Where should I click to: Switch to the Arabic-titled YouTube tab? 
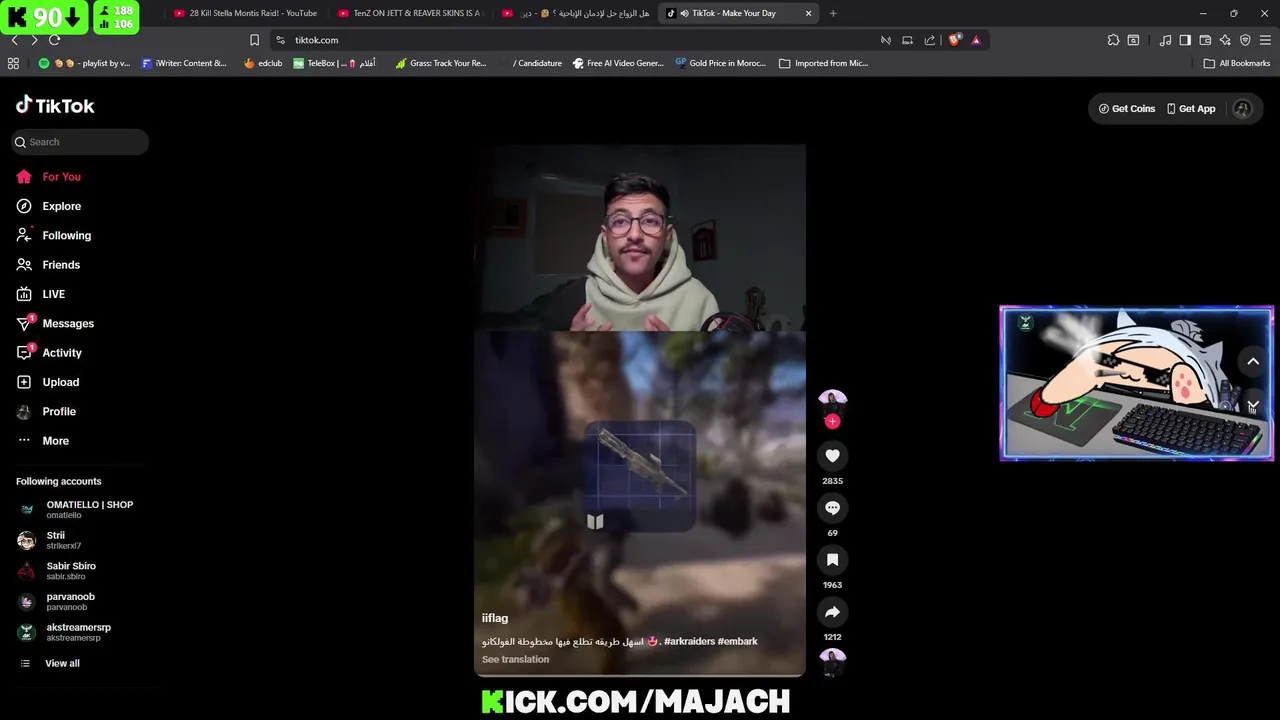click(576, 13)
